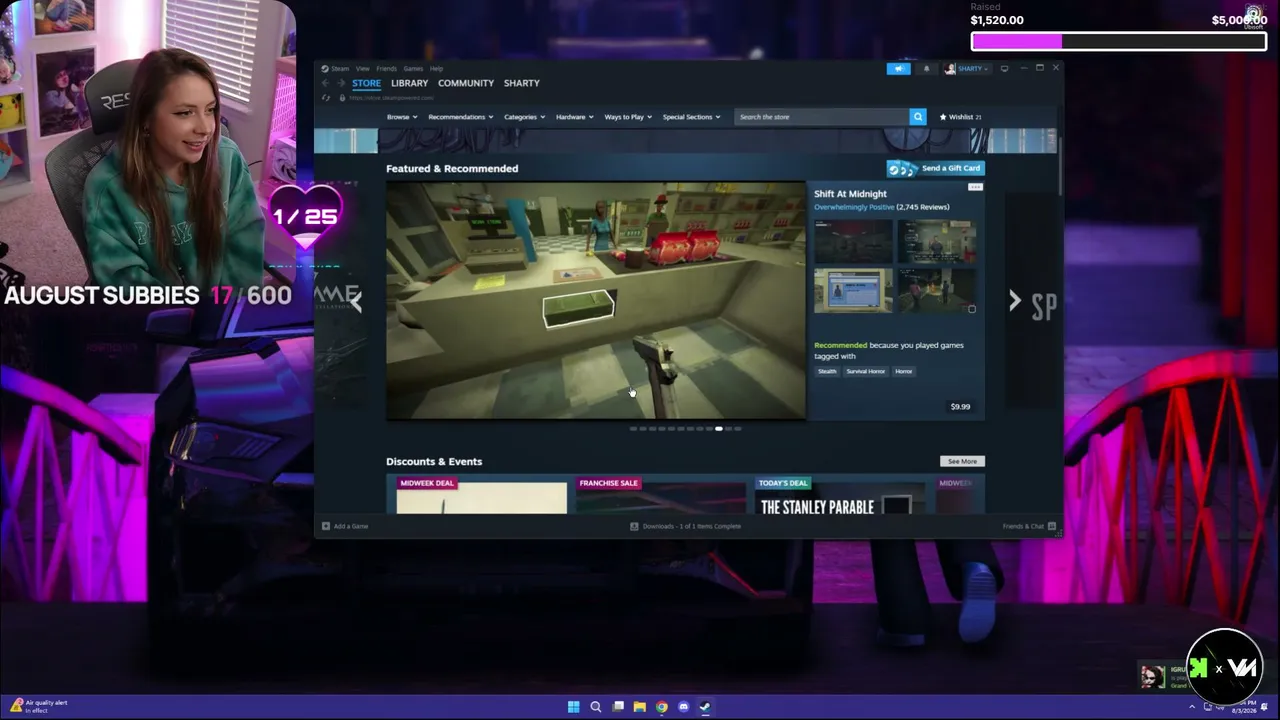The width and height of the screenshot is (1280, 720).
Task: Expand the Hardware dropdown
Action: point(574,117)
